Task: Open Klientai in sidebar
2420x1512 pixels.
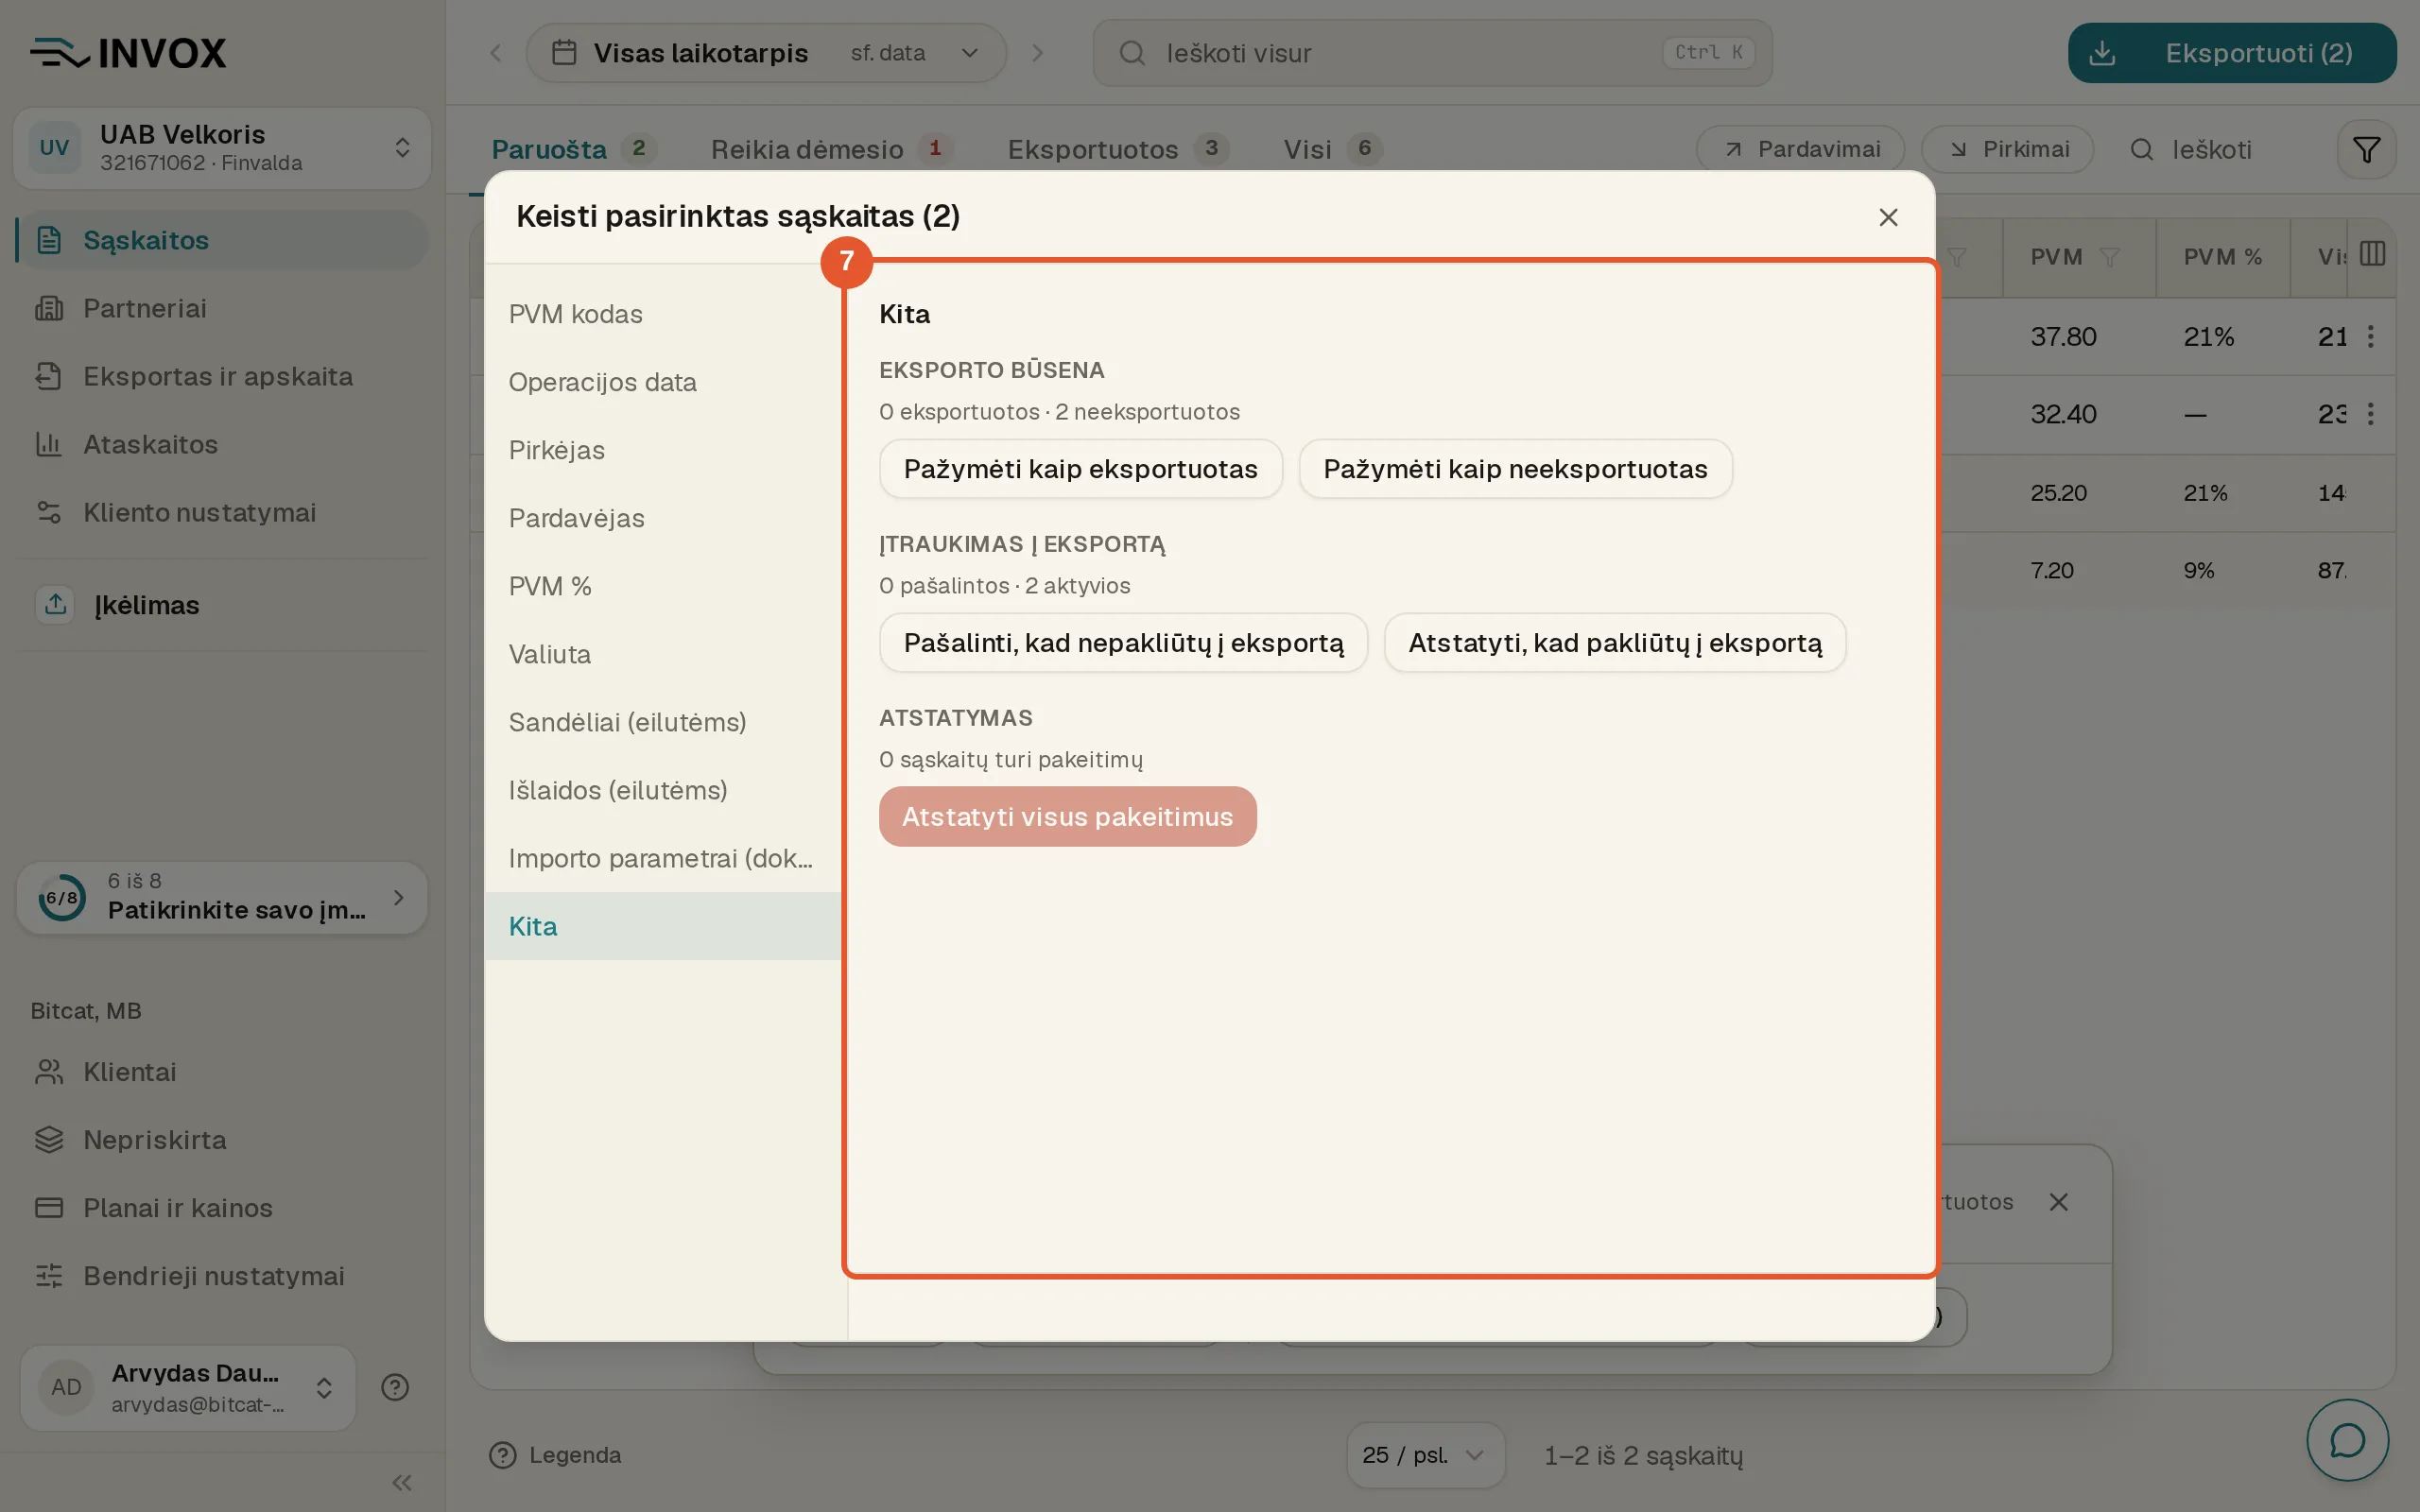Action: [222, 1072]
